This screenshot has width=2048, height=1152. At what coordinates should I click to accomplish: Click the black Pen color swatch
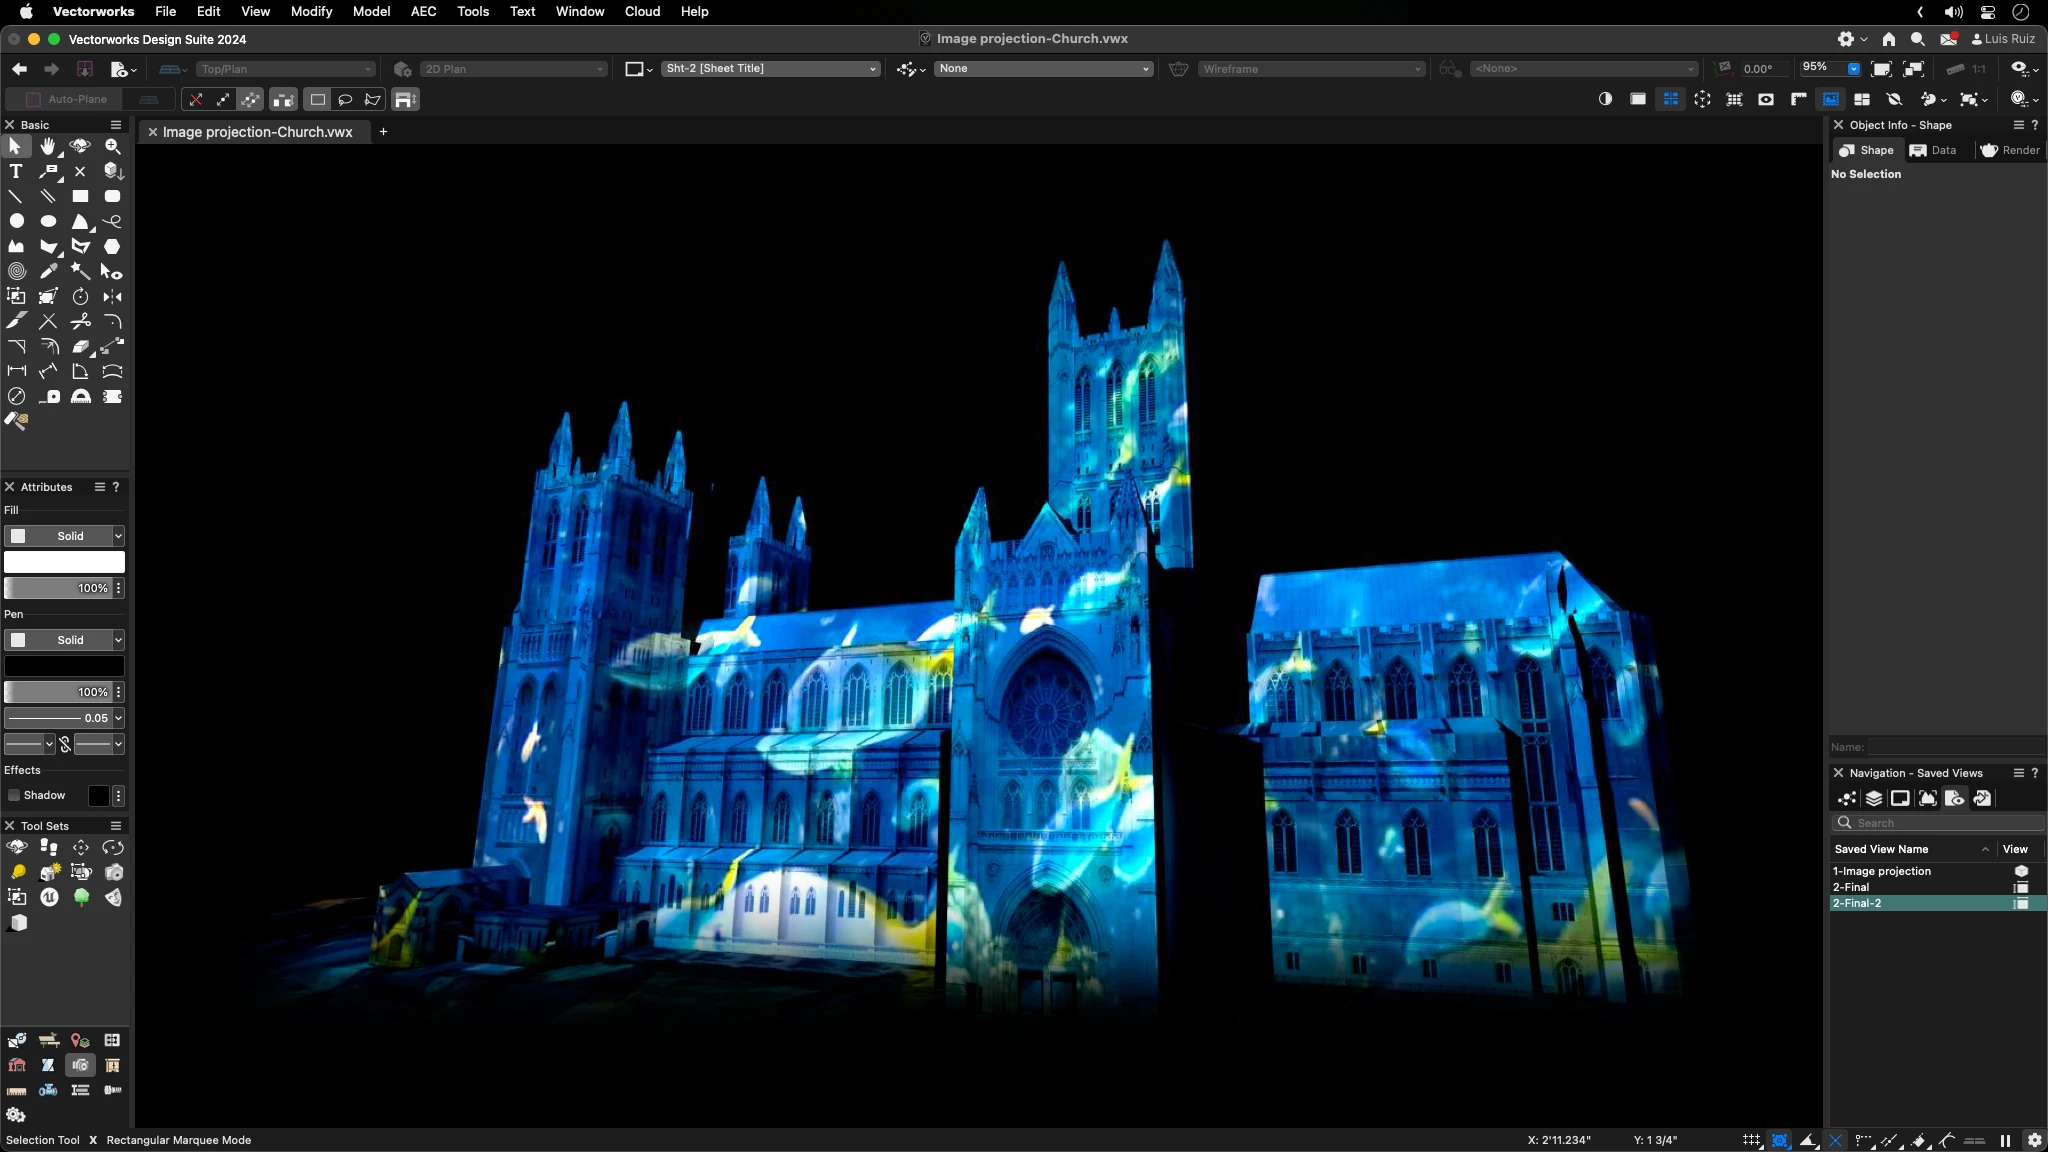click(x=64, y=666)
